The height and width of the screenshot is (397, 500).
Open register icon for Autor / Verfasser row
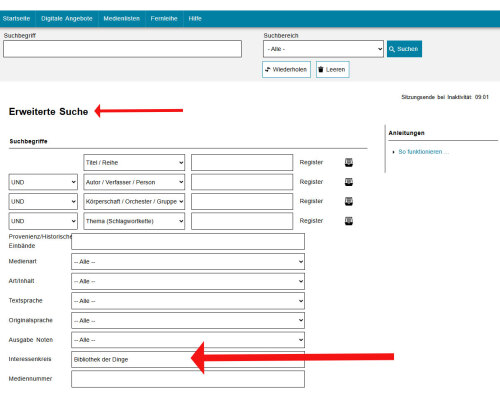[x=349, y=182]
